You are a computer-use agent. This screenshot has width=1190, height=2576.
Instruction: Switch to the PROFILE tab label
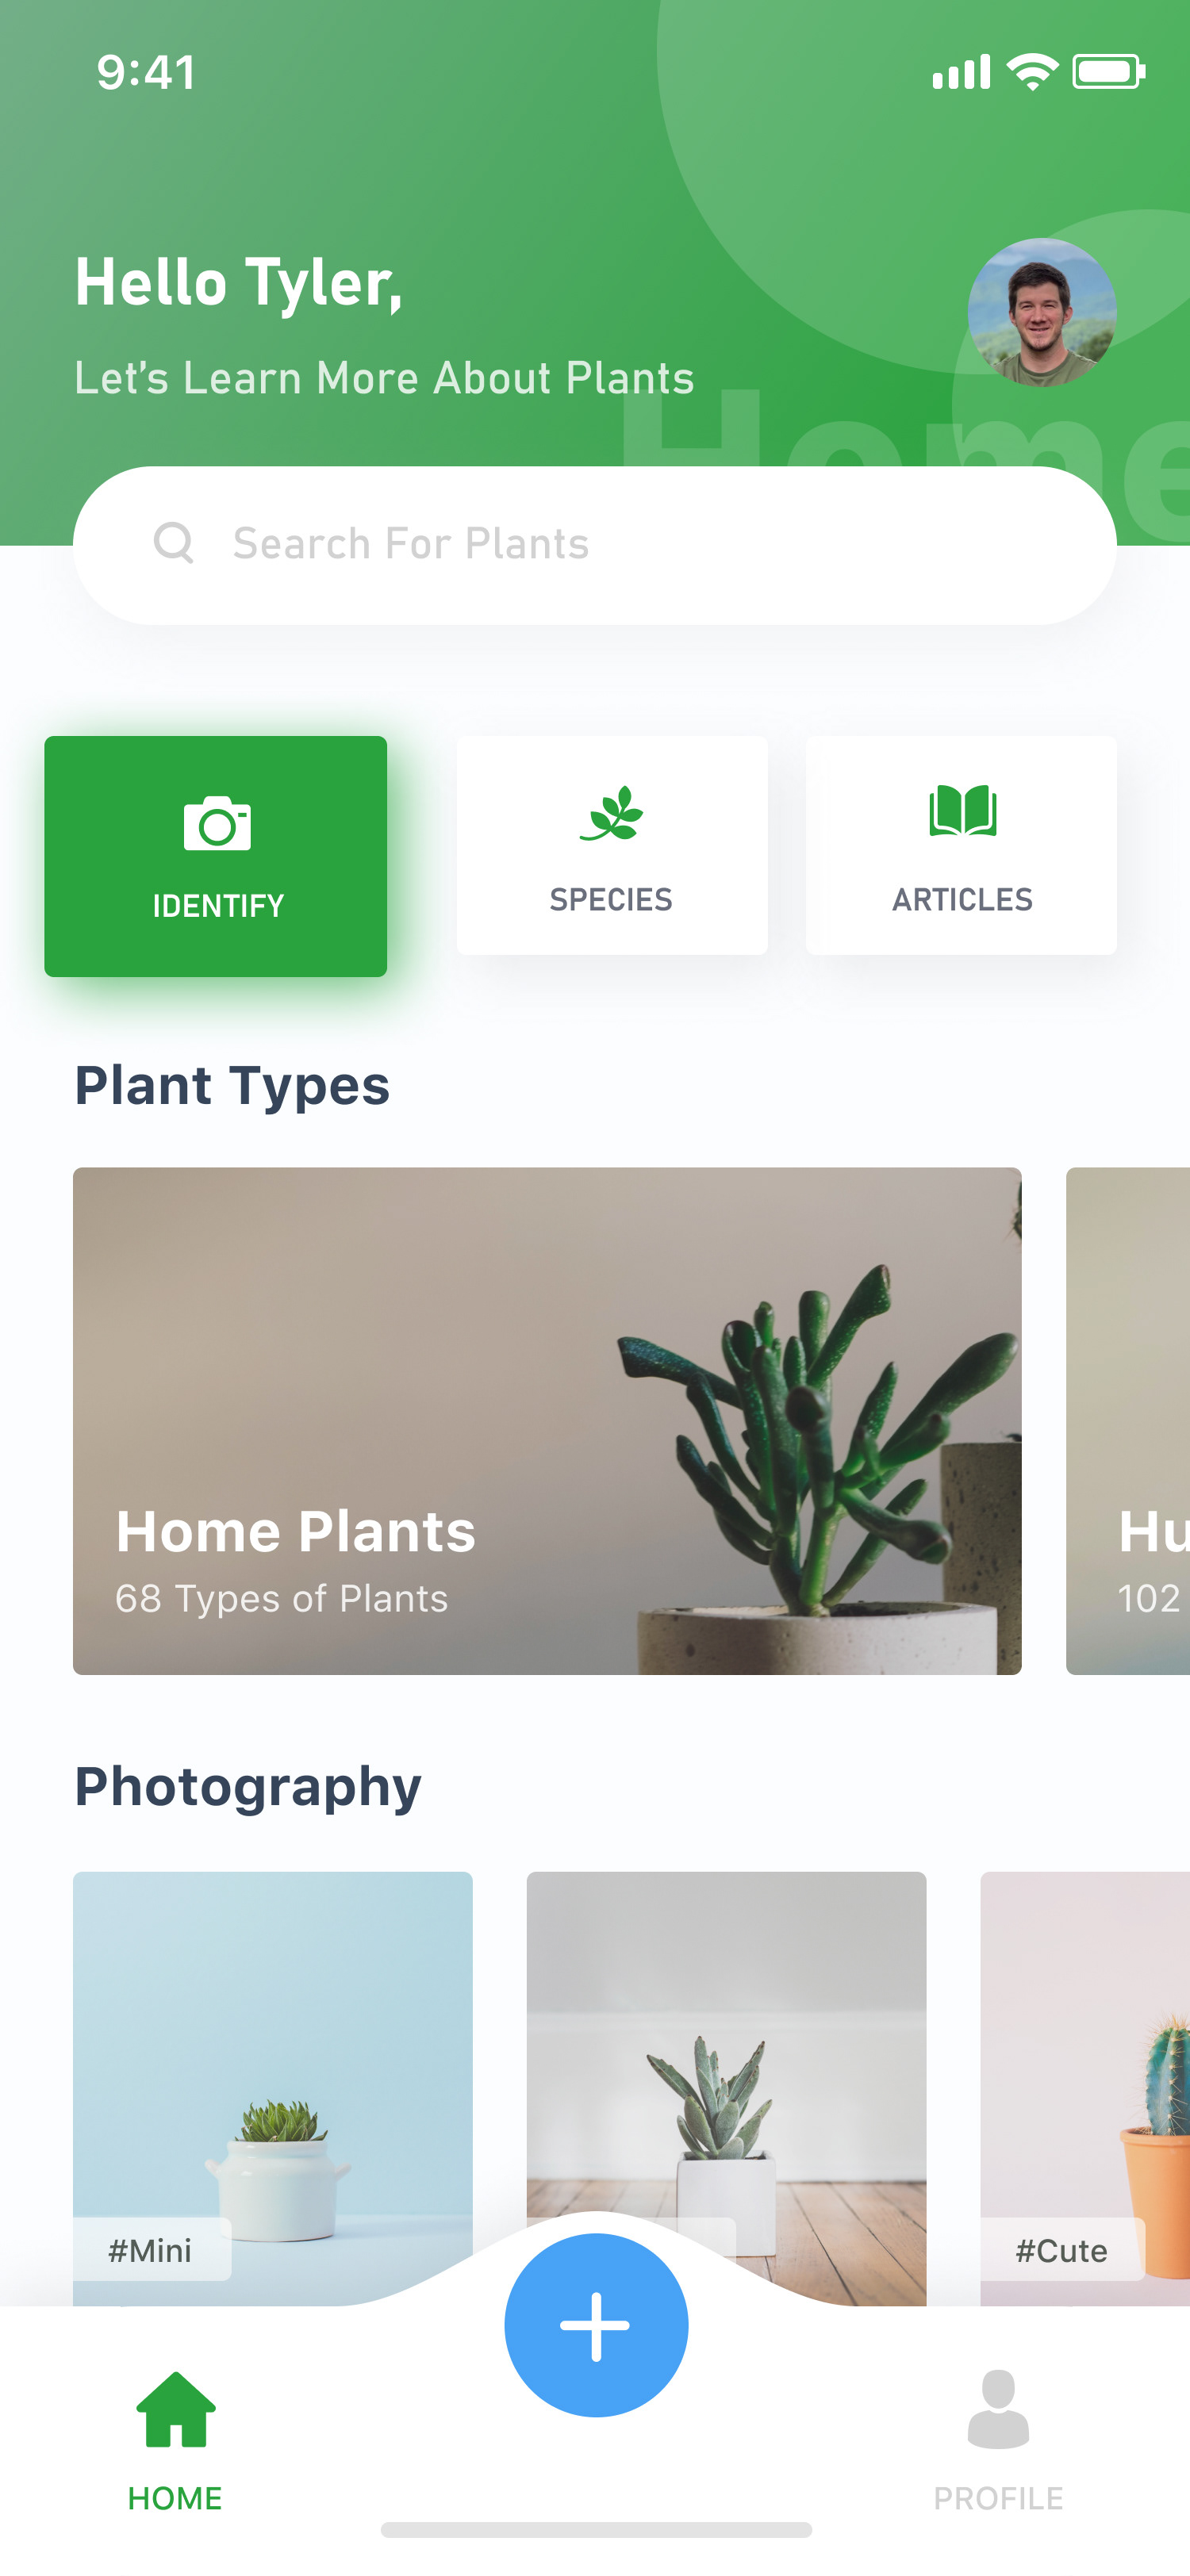(998, 2498)
